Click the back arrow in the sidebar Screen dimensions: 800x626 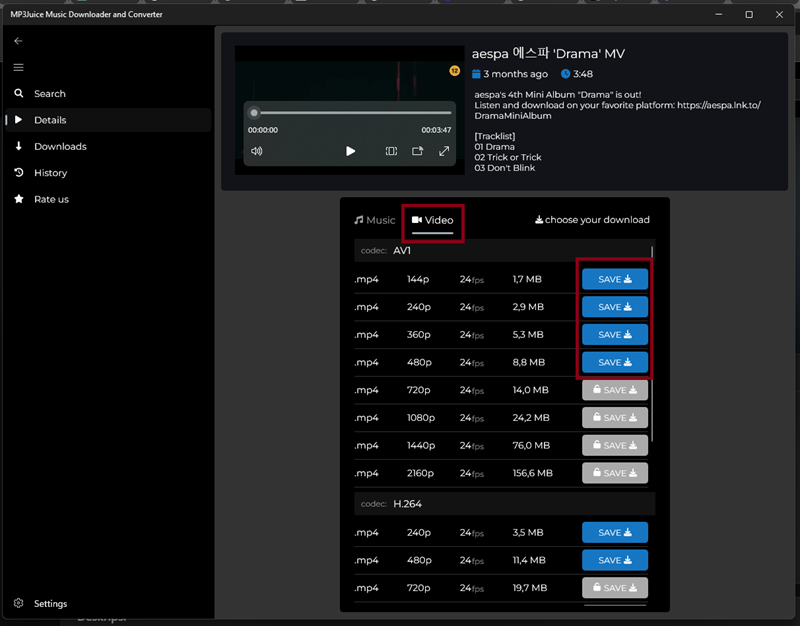18,41
